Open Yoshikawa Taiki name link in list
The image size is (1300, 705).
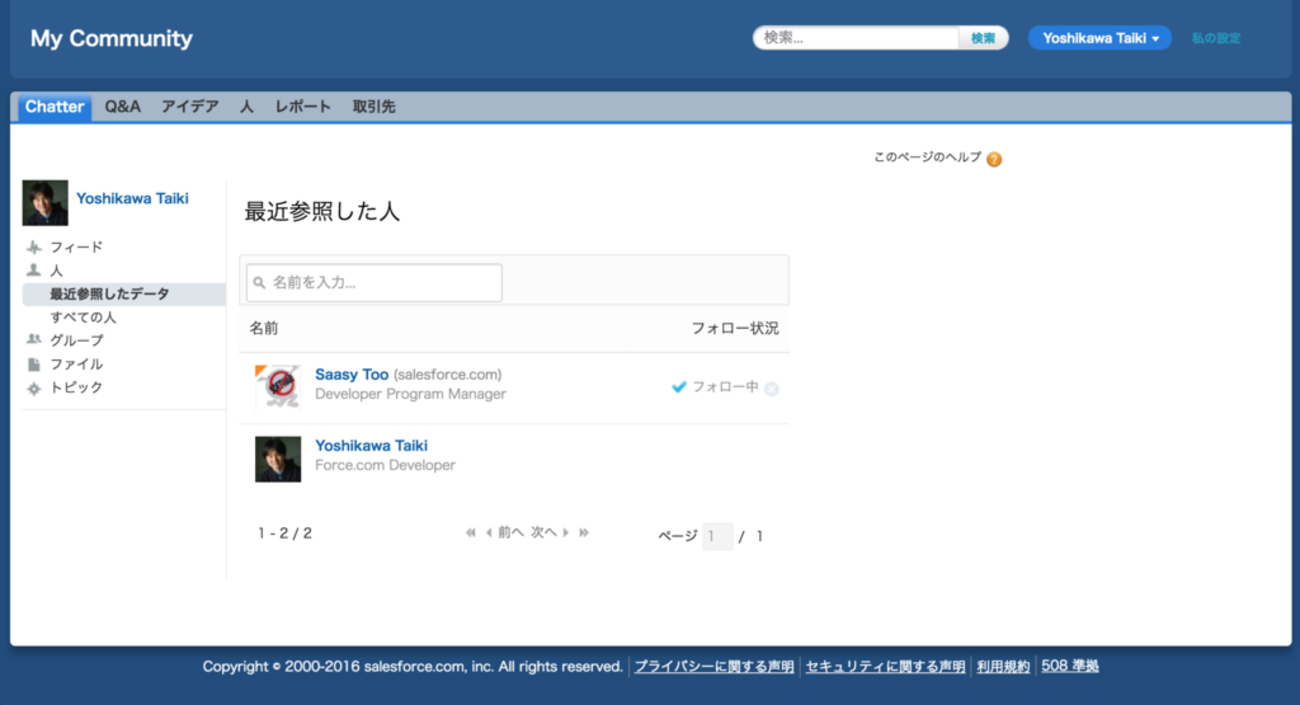pos(371,445)
